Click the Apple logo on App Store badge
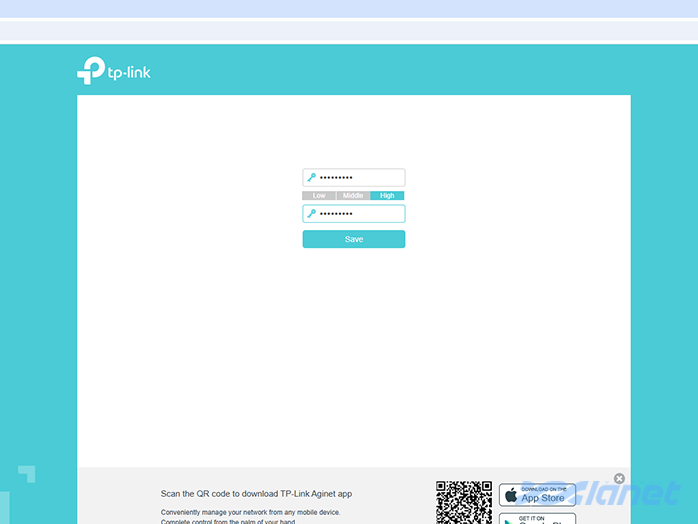This screenshot has width=698, height=524. click(x=511, y=495)
